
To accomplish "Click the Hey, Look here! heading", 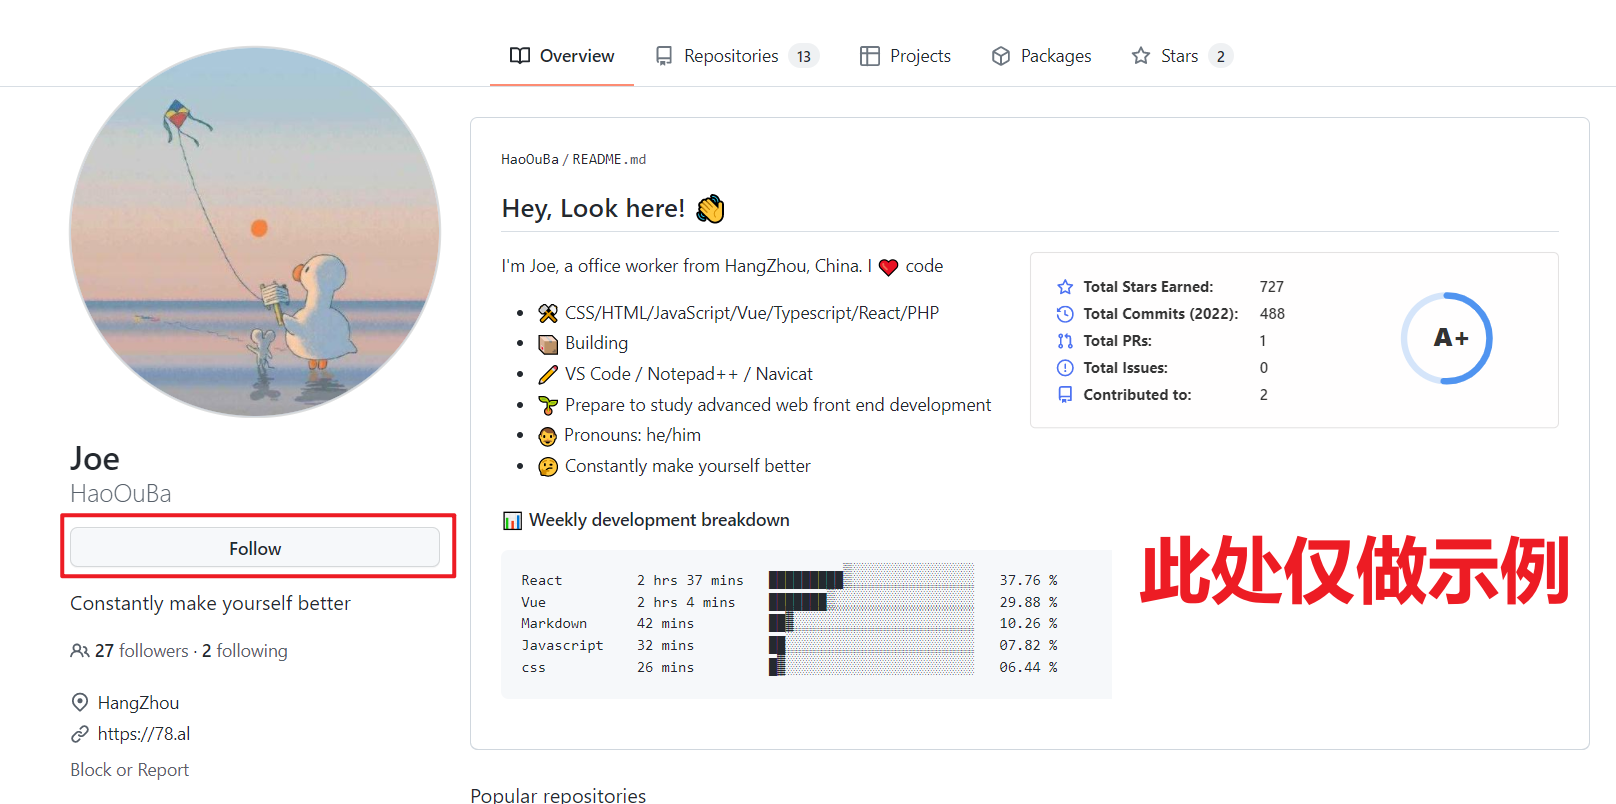I will [x=593, y=208].
